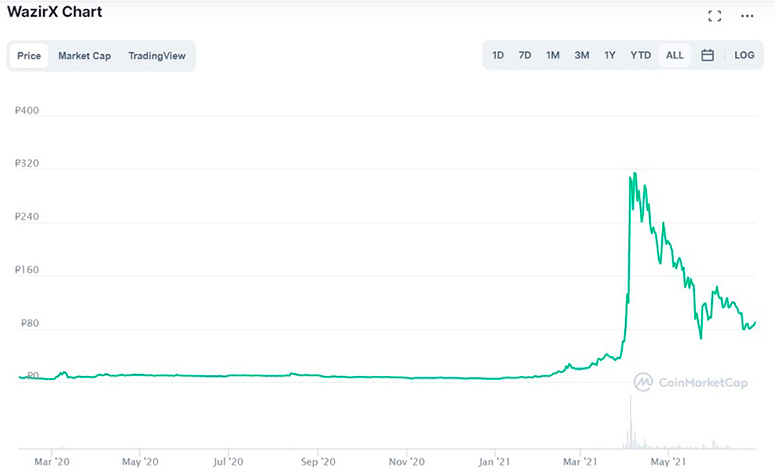Switch to the Market Cap tab
775x475 pixels.
coord(84,56)
